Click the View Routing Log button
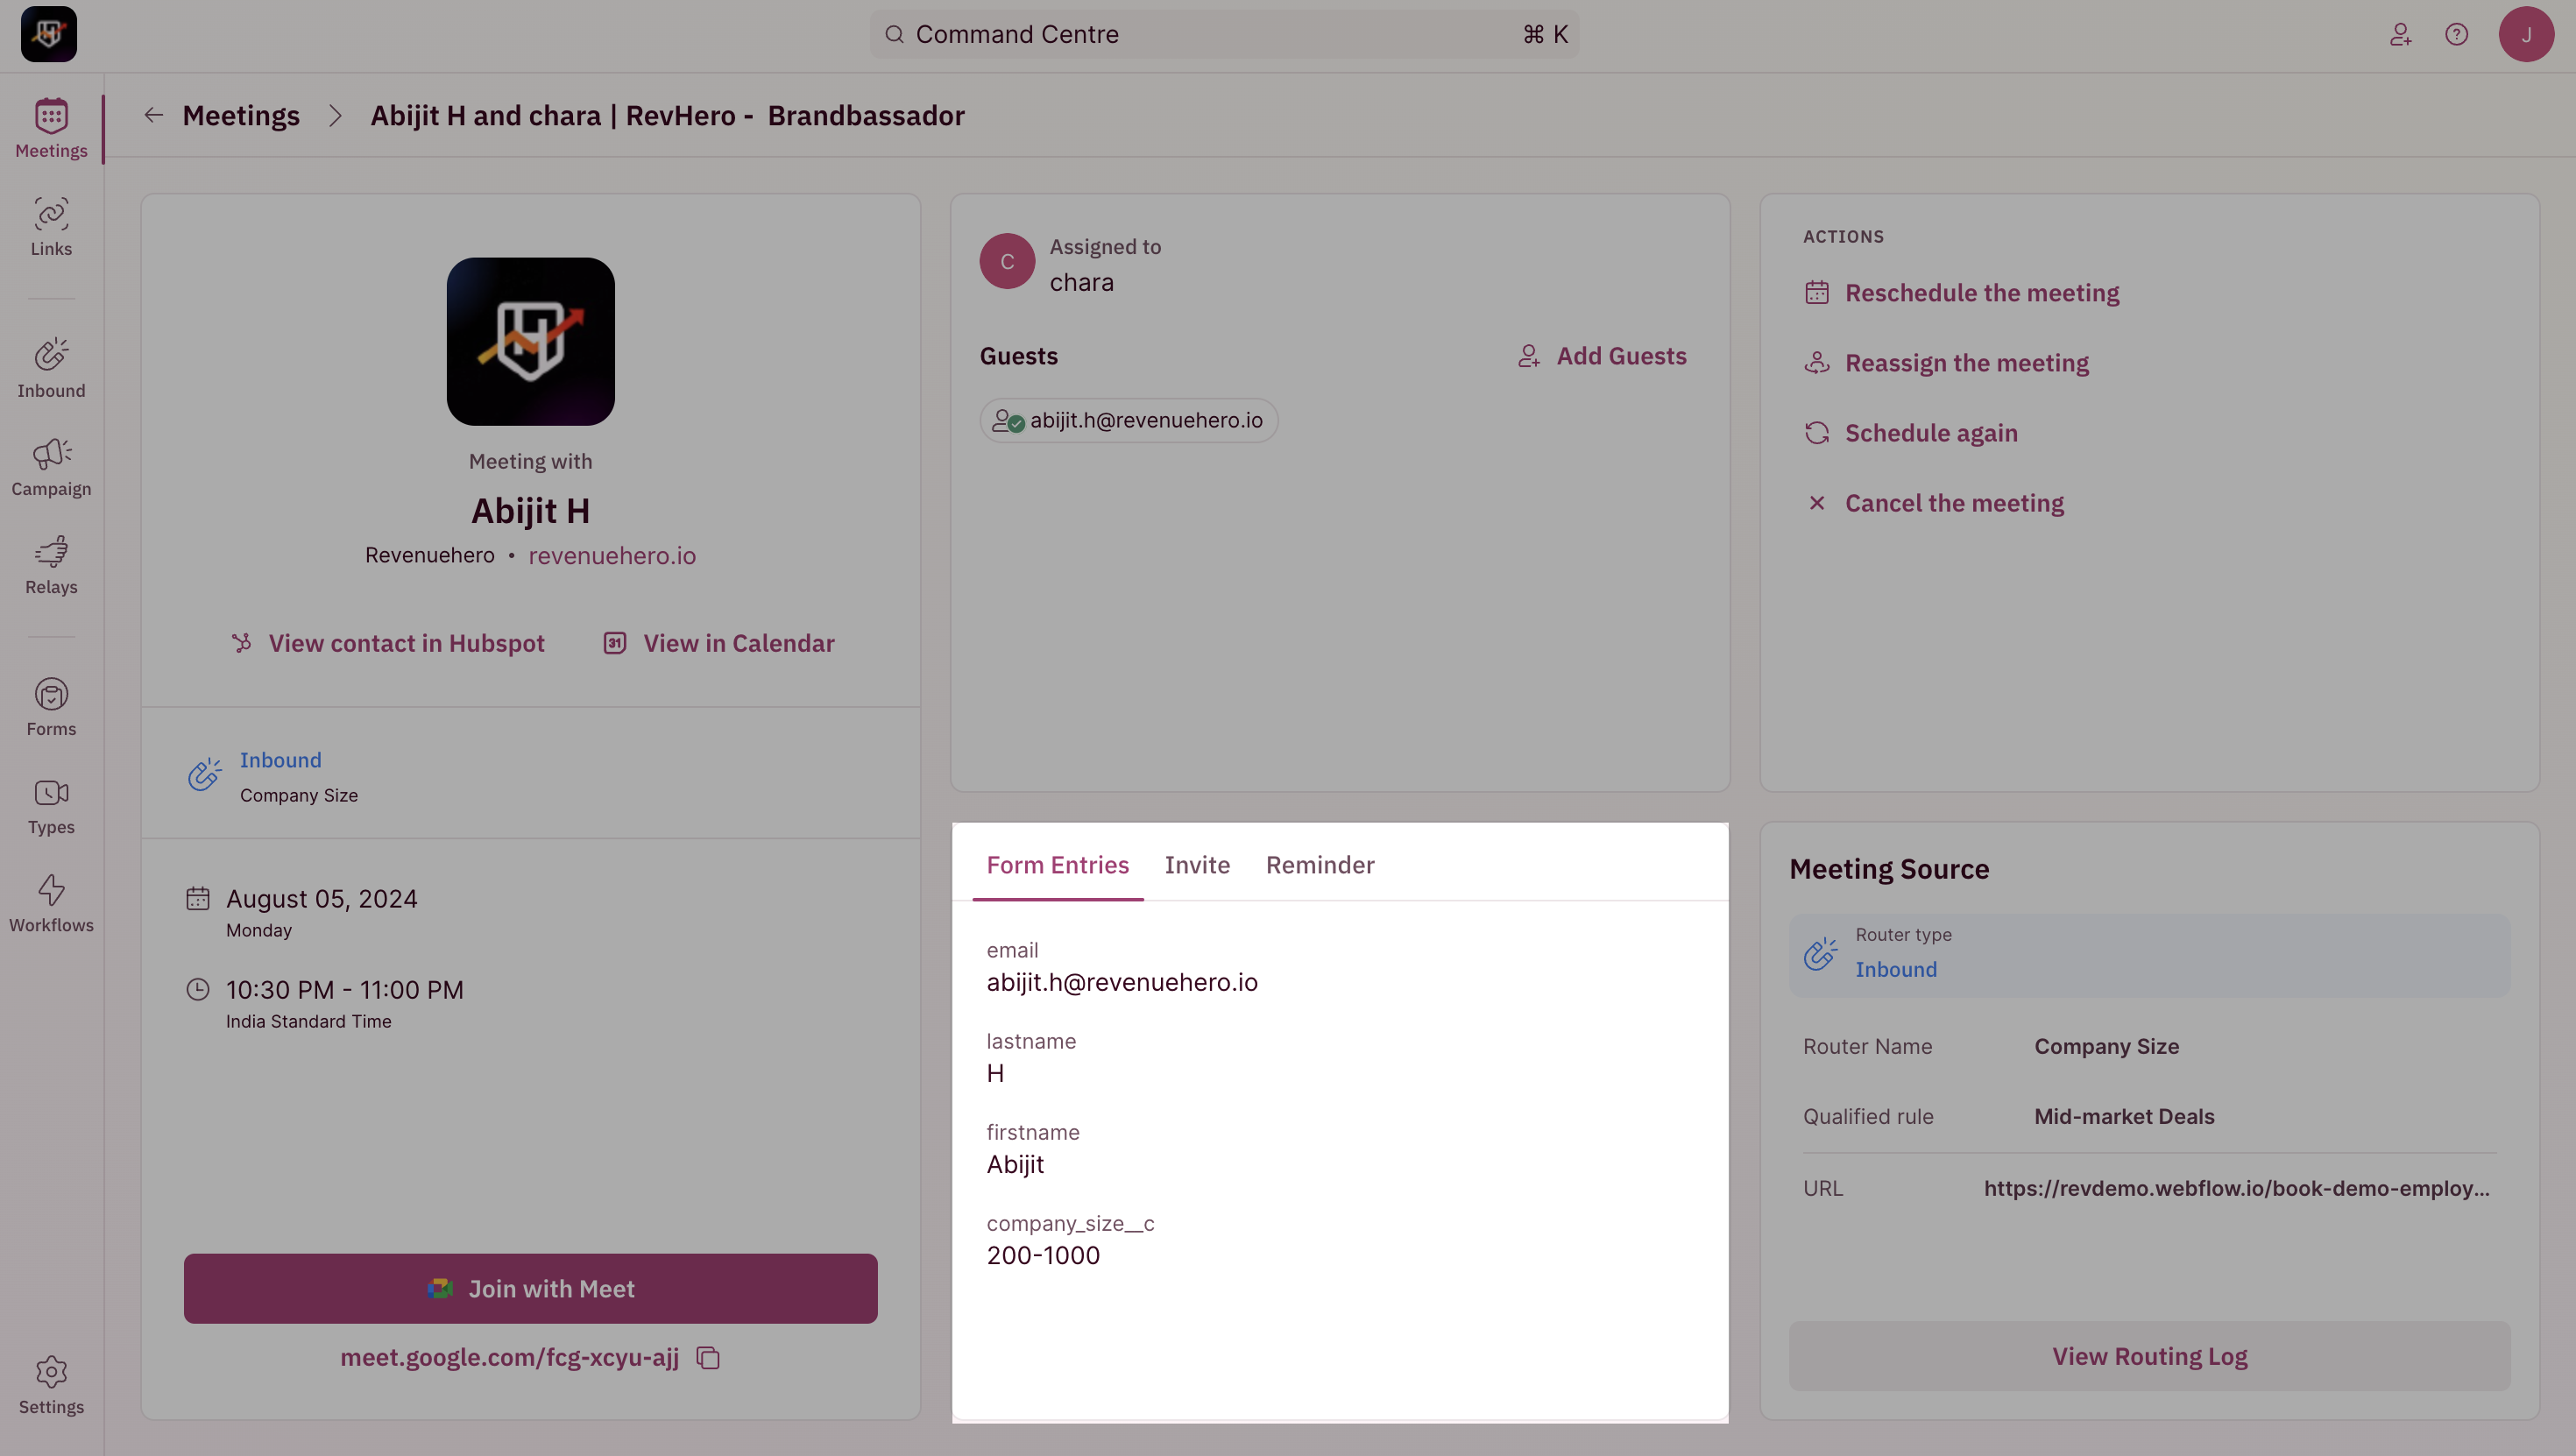The width and height of the screenshot is (2576, 1456). [x=2149, y=1356]
